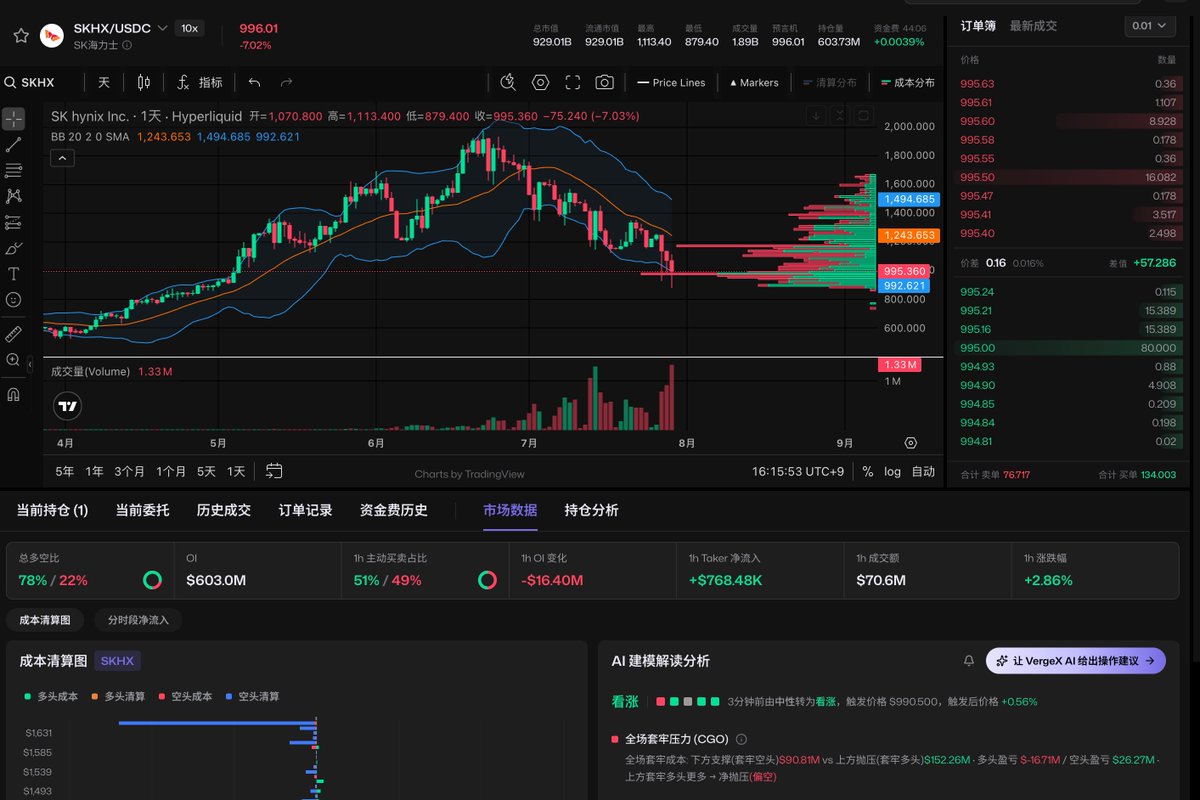Set chart range to 1天
Screen dimensions: 1200x800
[236, 471]
